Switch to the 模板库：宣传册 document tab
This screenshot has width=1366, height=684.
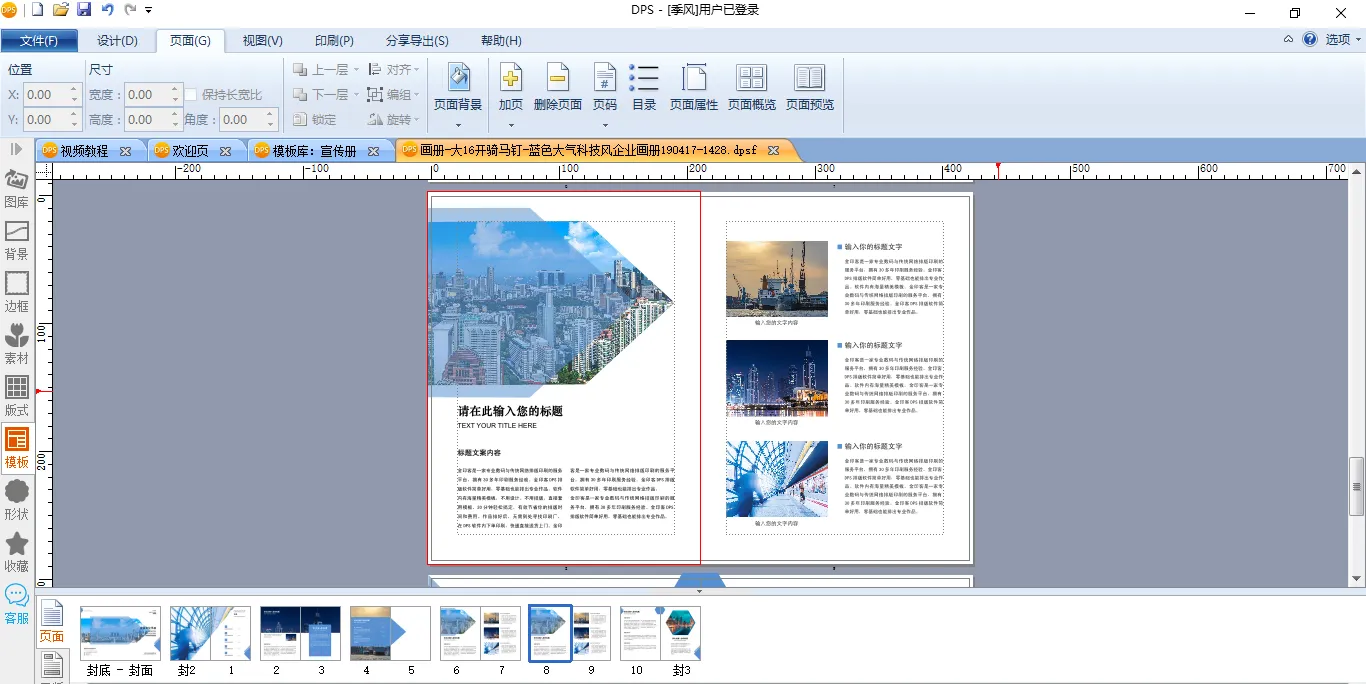[314, 151]
